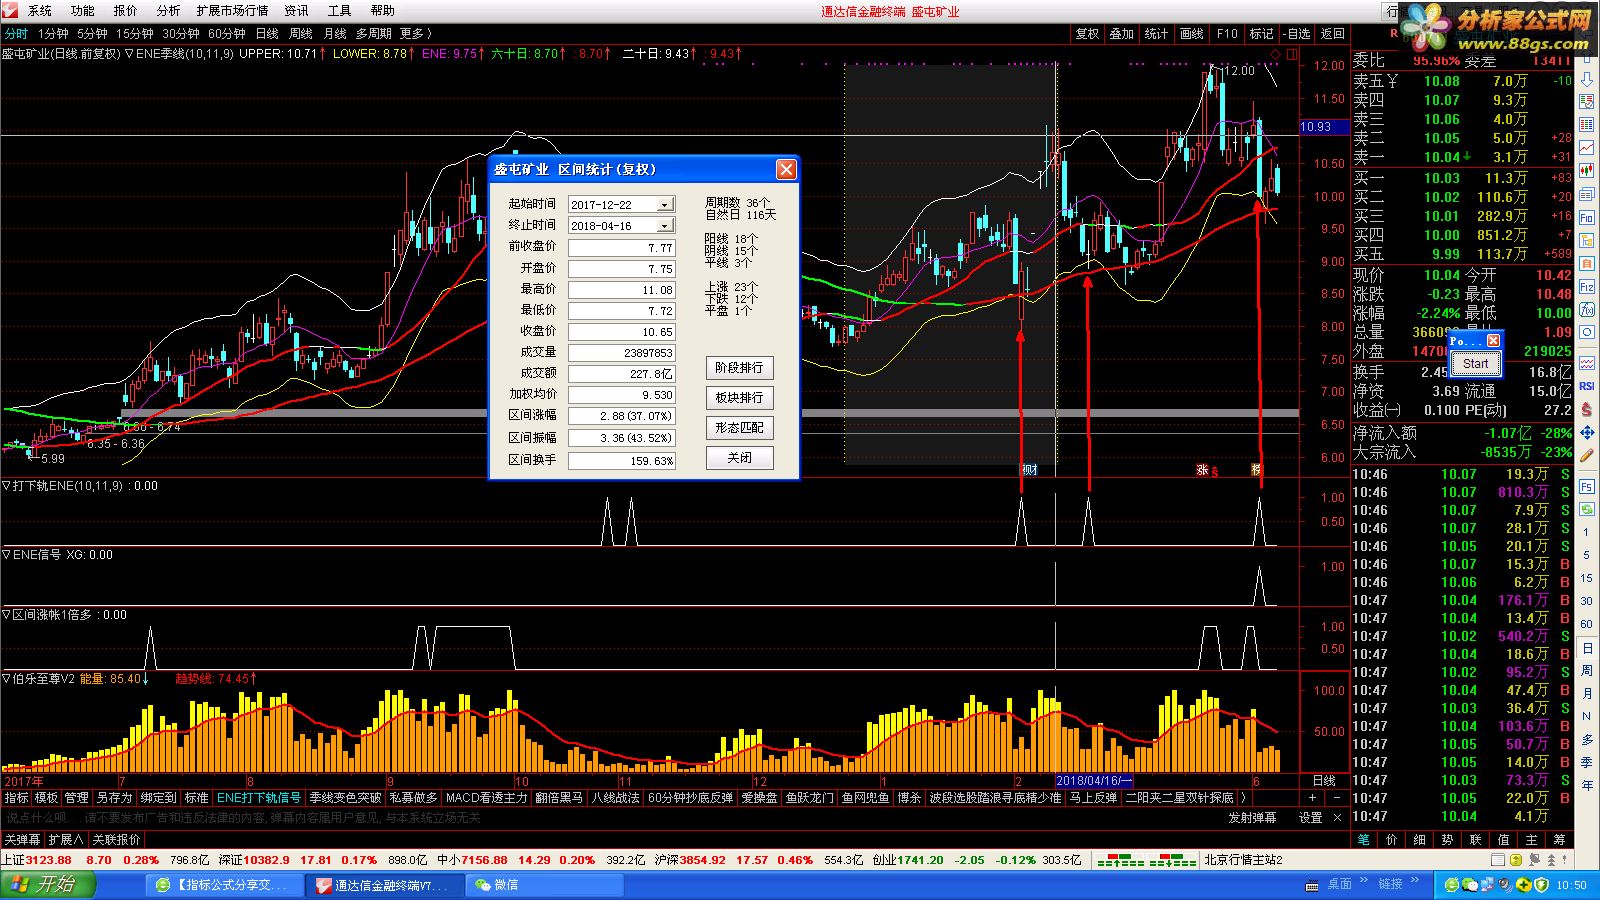The width and height of the screenshot is (1600, 900).
Task: Select MACD看透主力 indicator tab
Action: 486,798
